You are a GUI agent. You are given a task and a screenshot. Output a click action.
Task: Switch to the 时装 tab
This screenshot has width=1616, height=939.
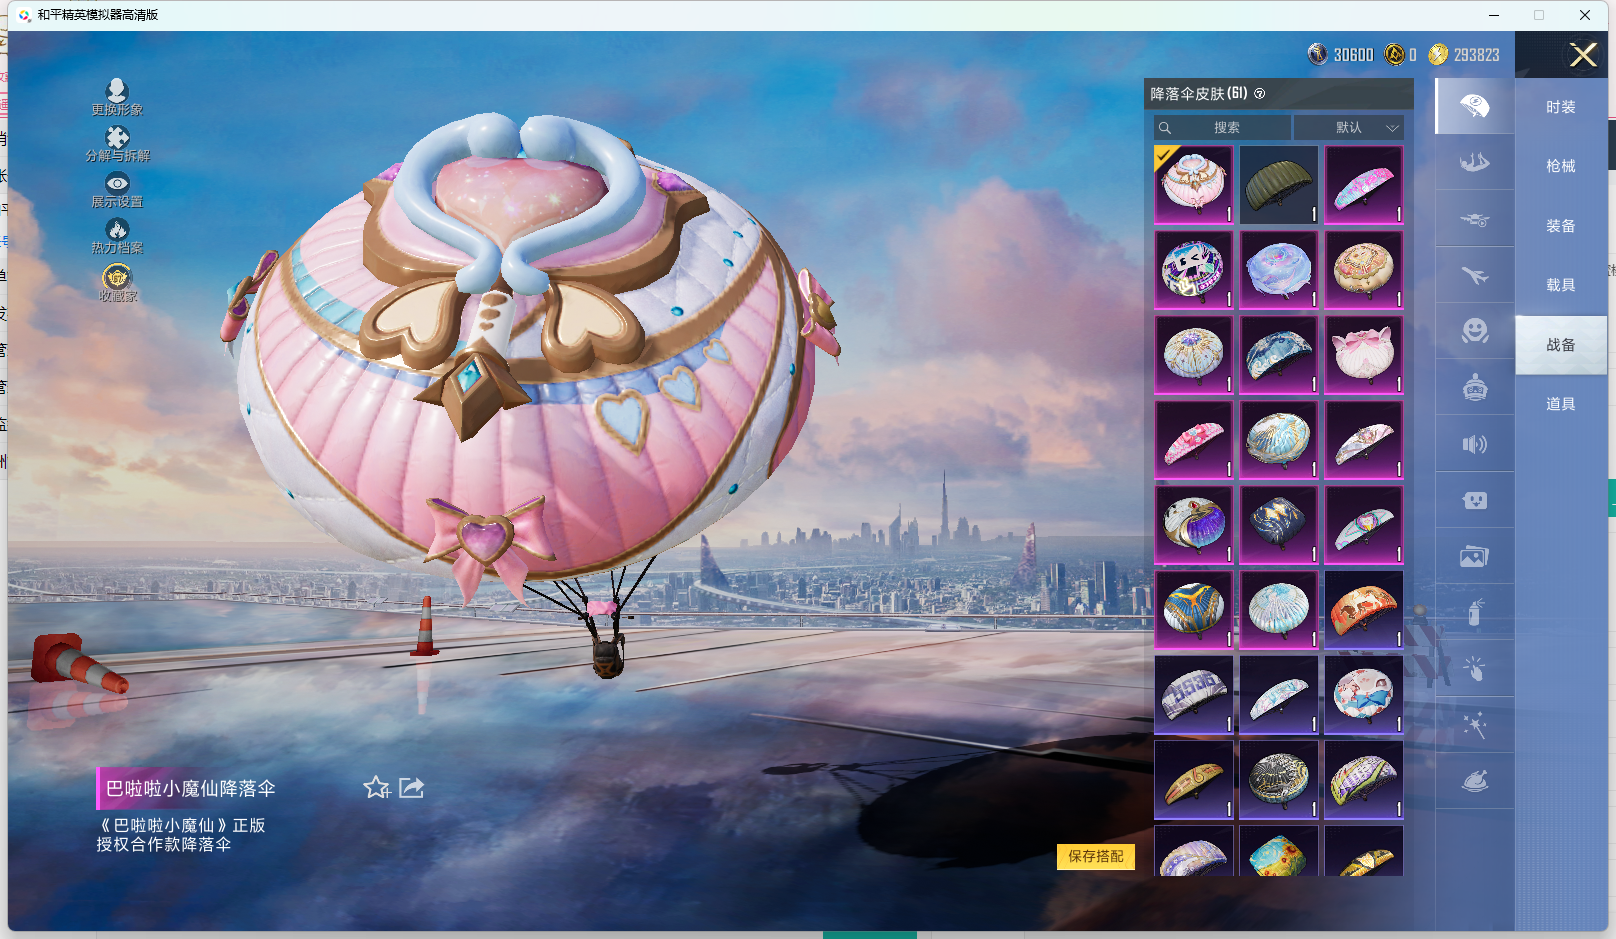(x=1560, y=107)
